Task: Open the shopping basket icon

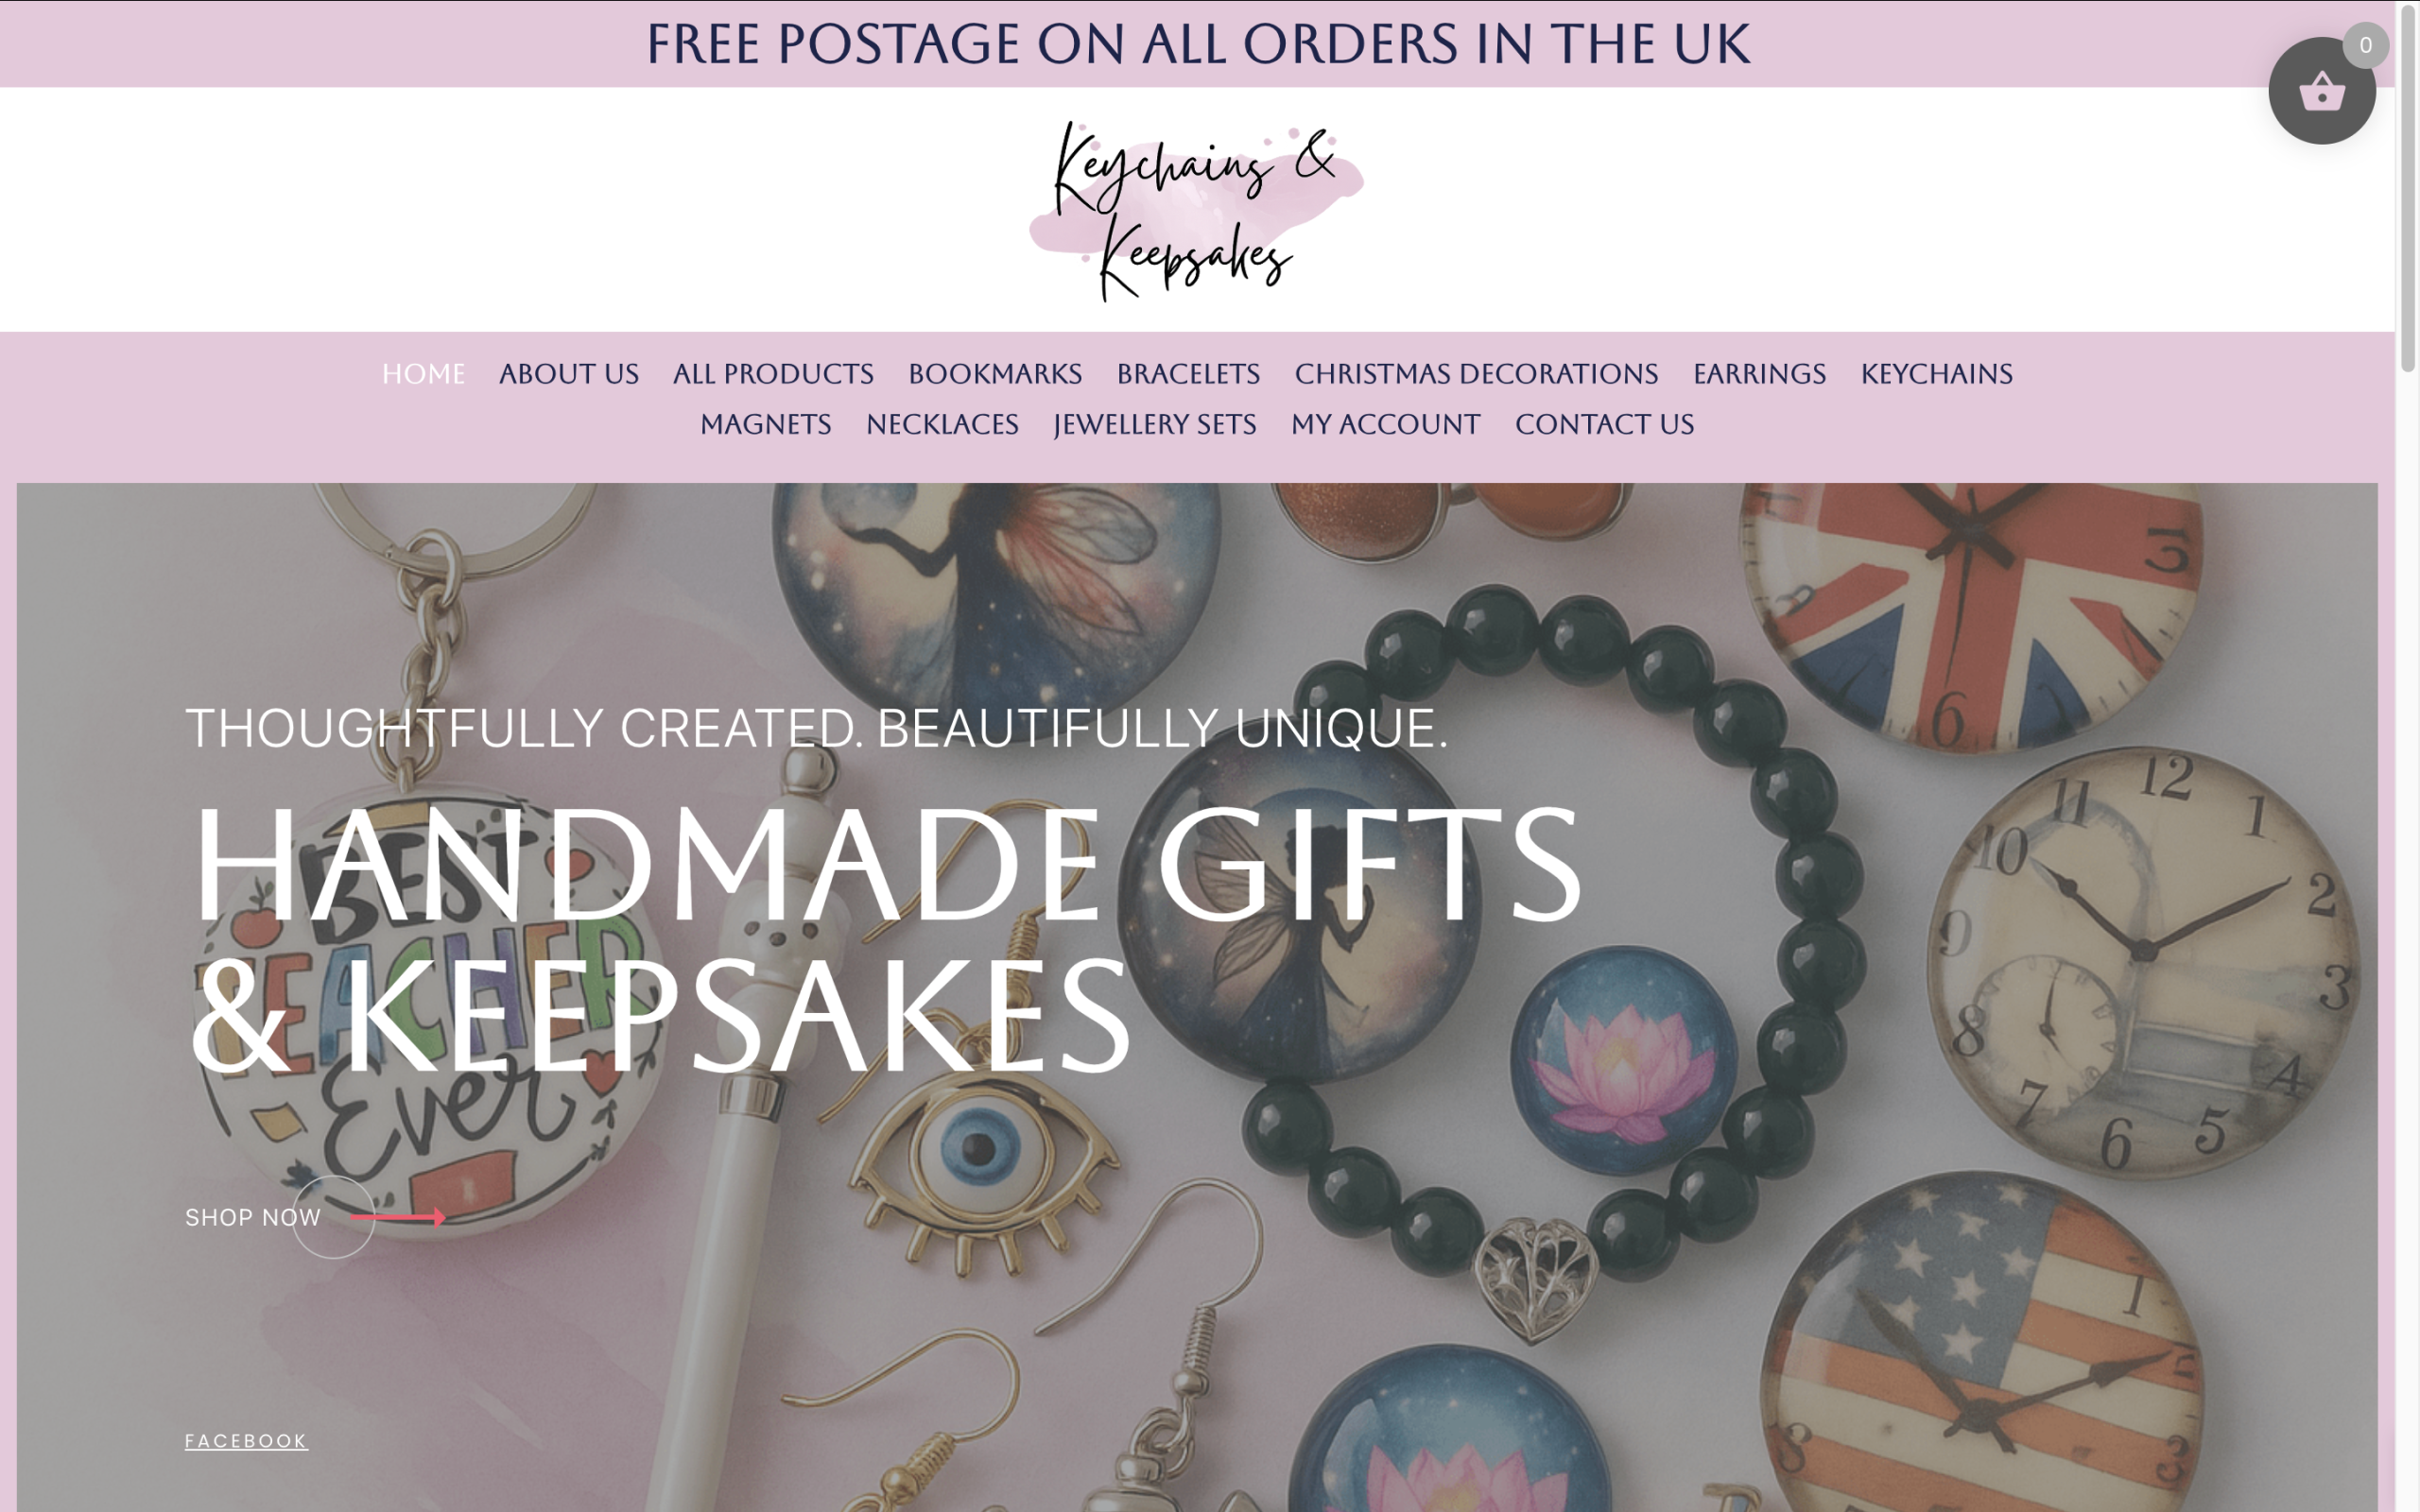Action: pyautogui.click(x=2321, y=91)
